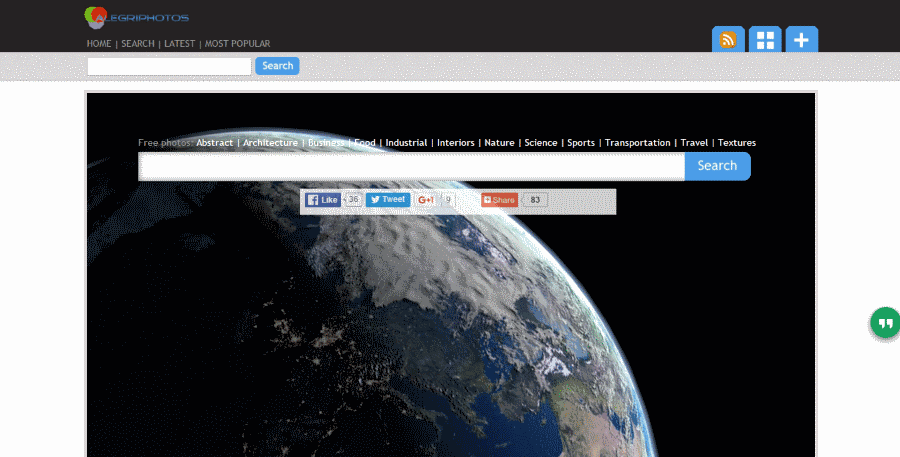Open the Architecture category link
The width and height of the screenshot is (900, 457).
pyautogui.click(x=270, y=143)
